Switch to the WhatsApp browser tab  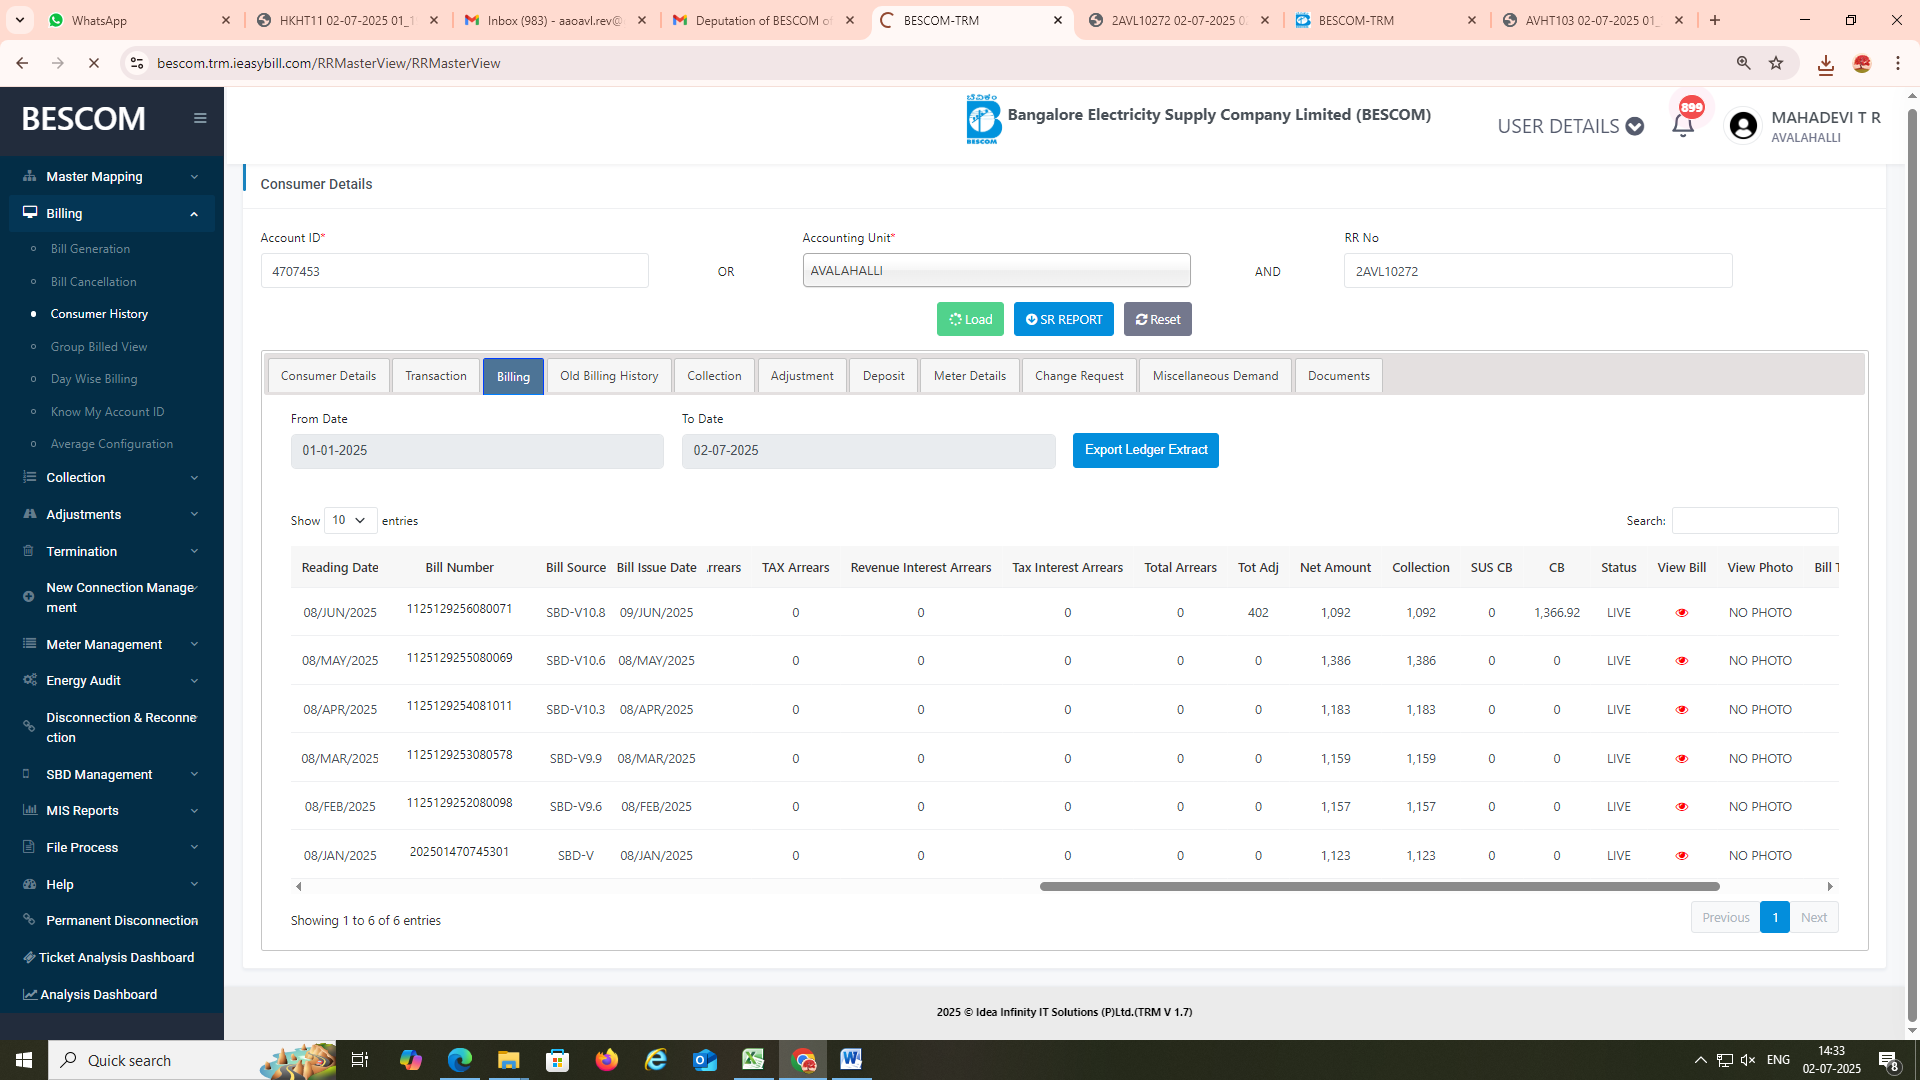[x=138, y=20]
